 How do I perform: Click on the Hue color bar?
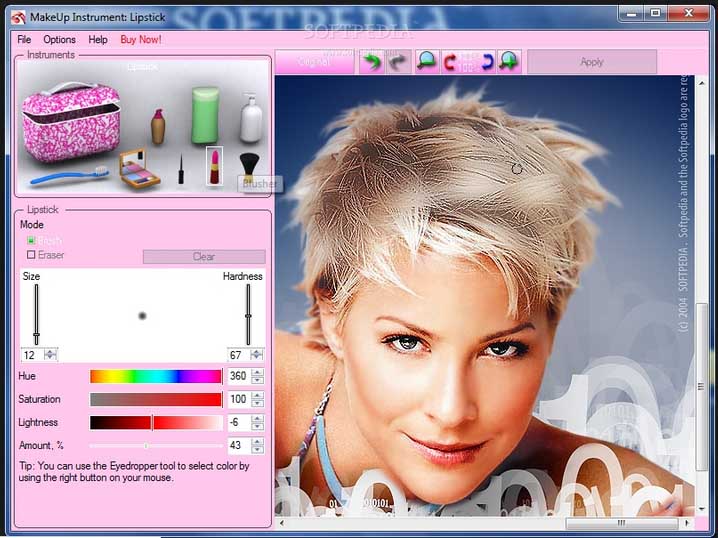(155, 376)
